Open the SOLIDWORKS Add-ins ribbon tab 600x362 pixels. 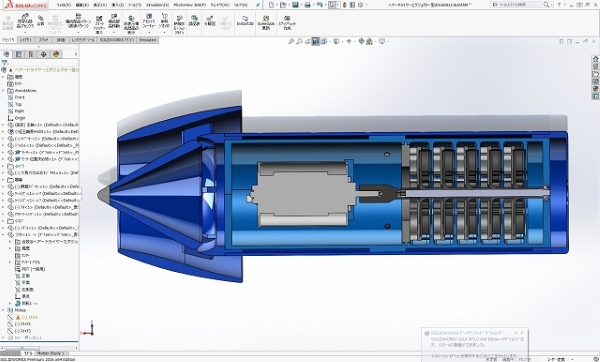[117, 40]
